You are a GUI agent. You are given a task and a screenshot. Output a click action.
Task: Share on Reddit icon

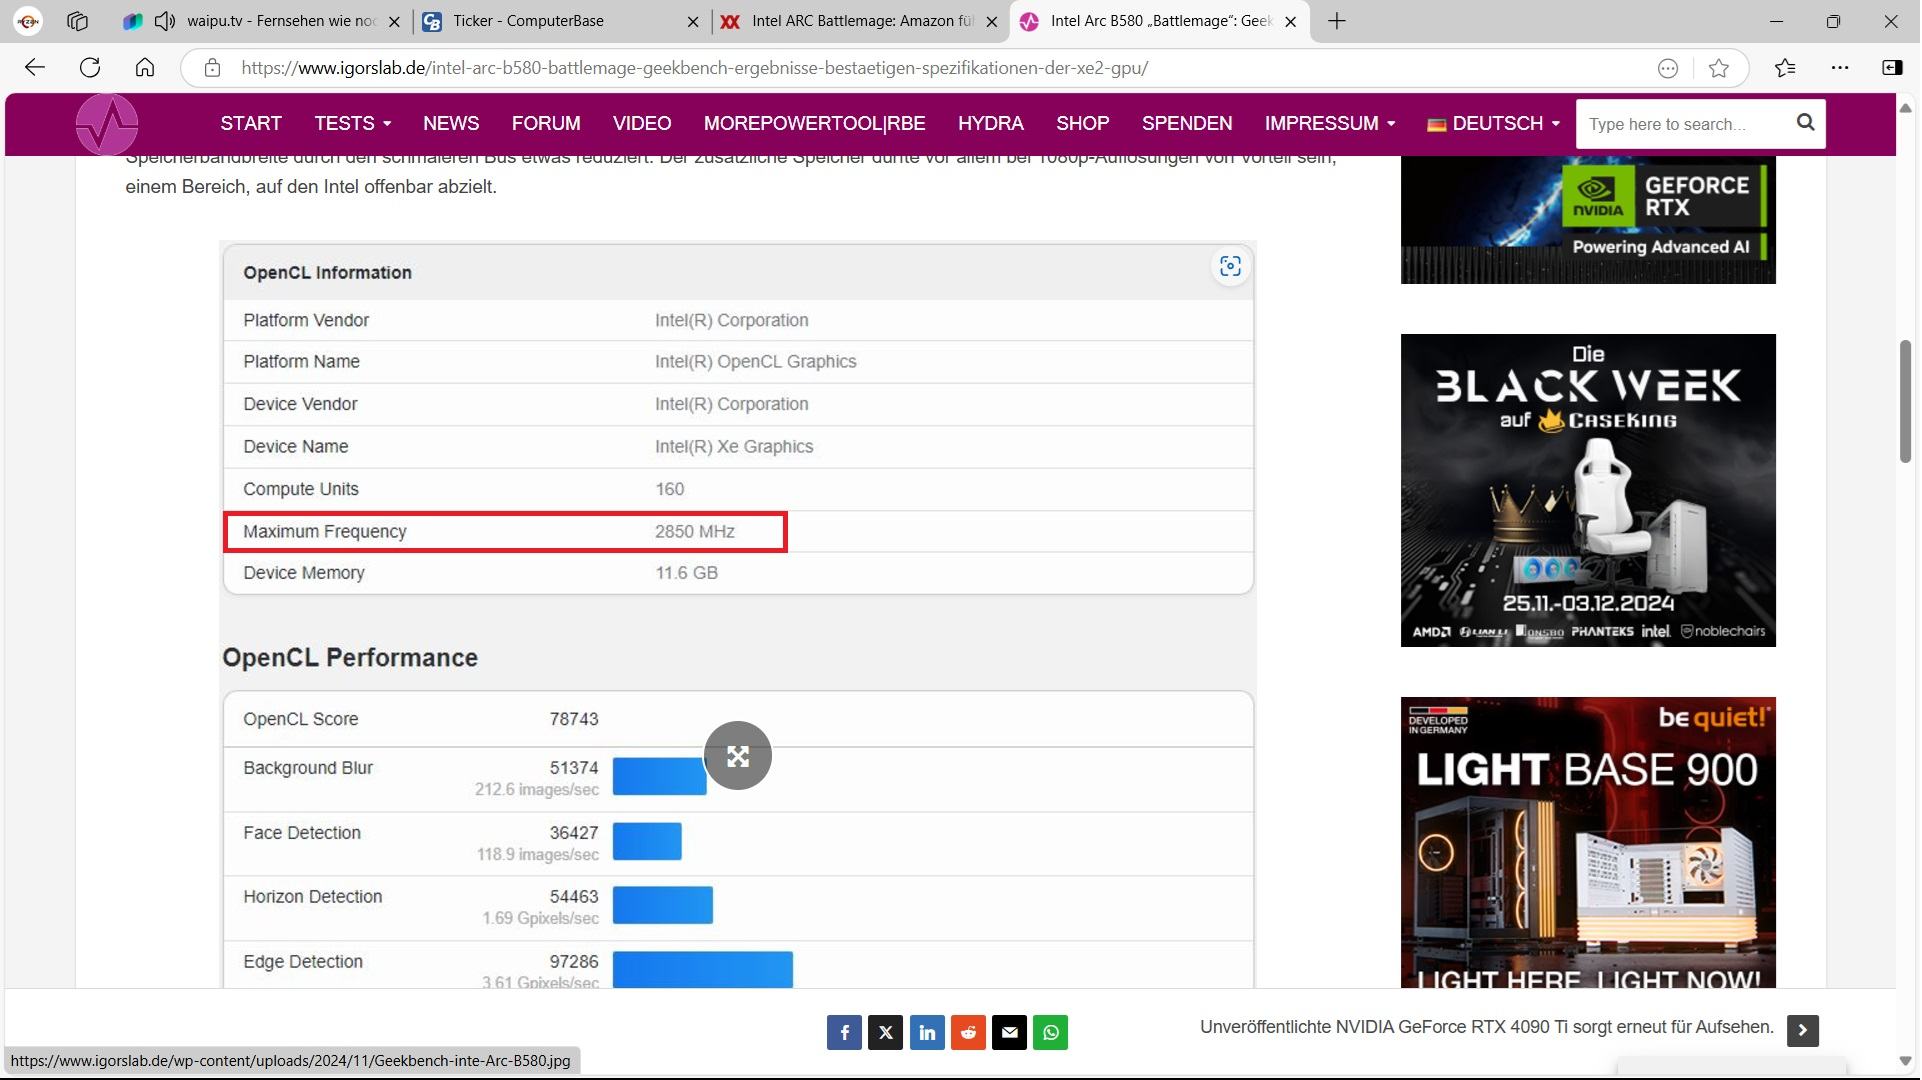(968, 1033)
